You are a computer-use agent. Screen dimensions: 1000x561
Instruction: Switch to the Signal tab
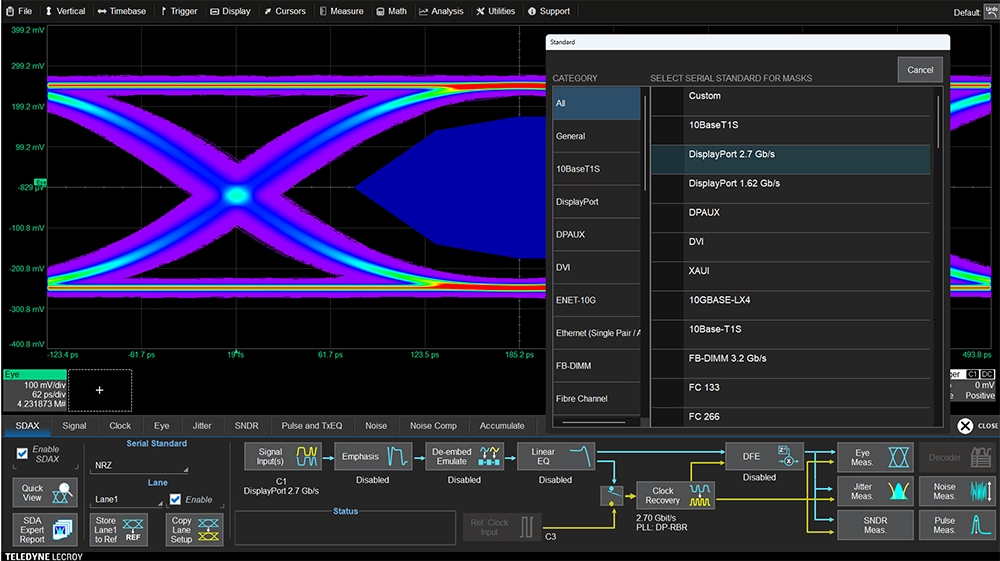coord(74,425)
